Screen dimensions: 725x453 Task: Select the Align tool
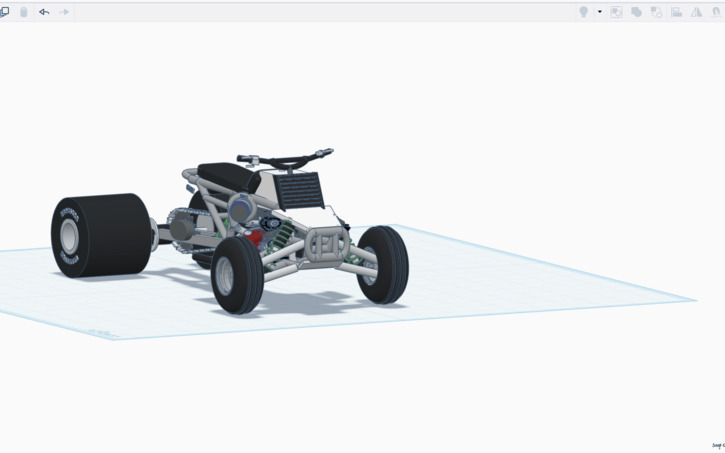coord(676,12)
